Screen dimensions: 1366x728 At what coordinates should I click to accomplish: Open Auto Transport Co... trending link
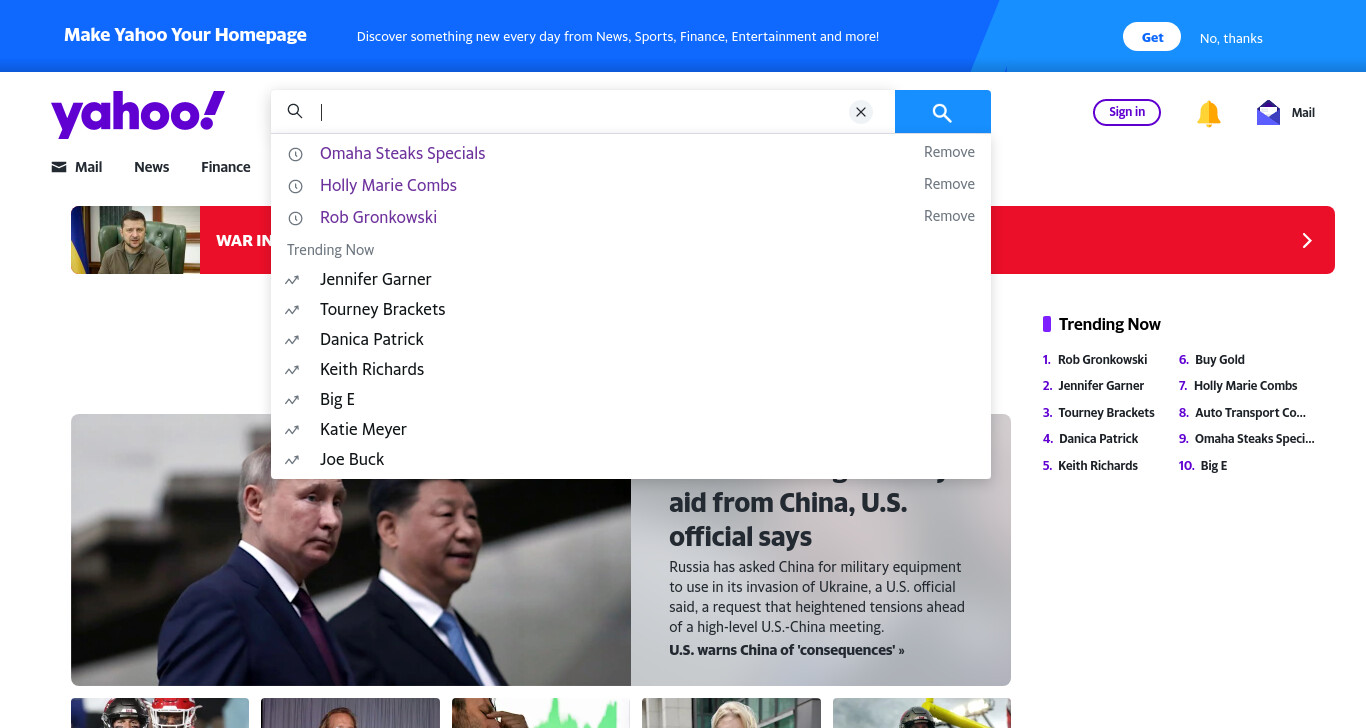pyautogui.click(x=1251, y=412)
